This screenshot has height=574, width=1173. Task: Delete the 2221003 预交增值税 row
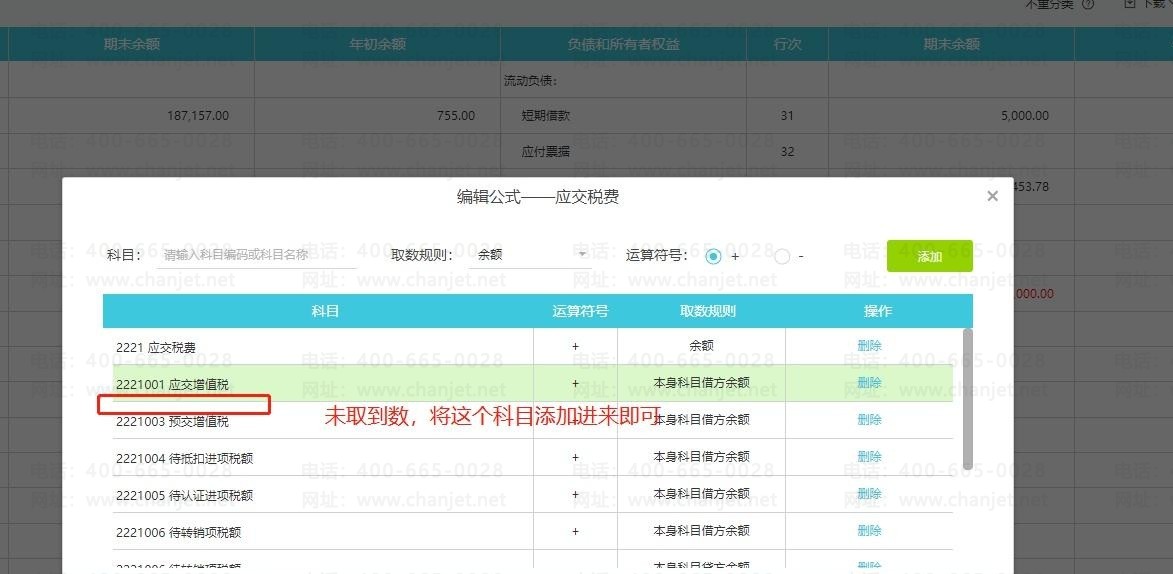(x=869, y=419)
